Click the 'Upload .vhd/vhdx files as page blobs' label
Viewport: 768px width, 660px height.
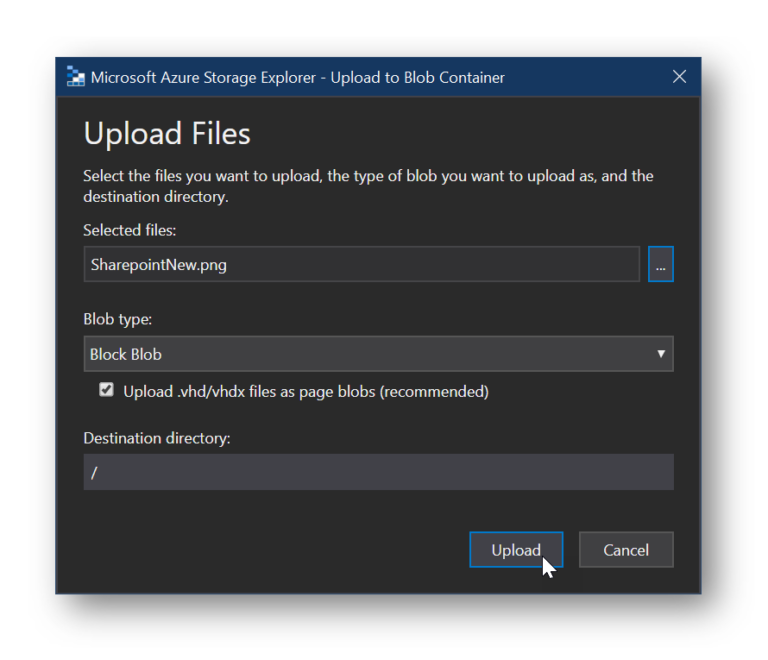click(306, 392)
